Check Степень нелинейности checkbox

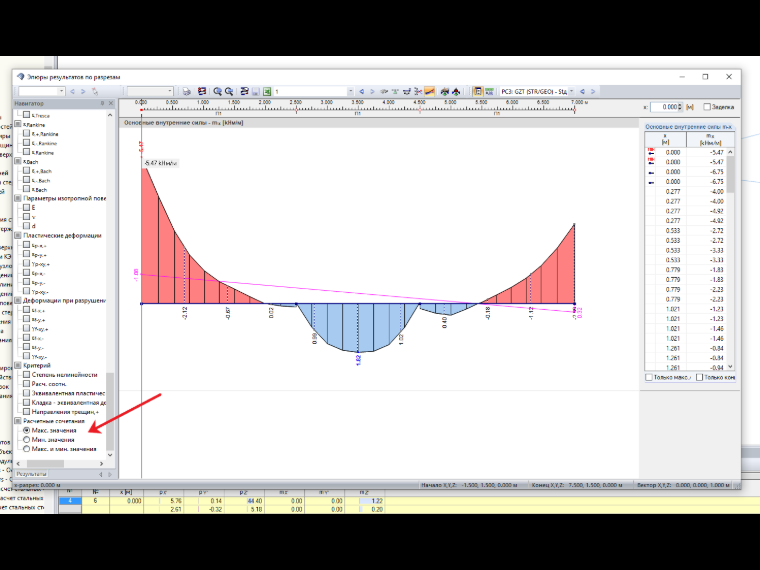tap(27, 375)
